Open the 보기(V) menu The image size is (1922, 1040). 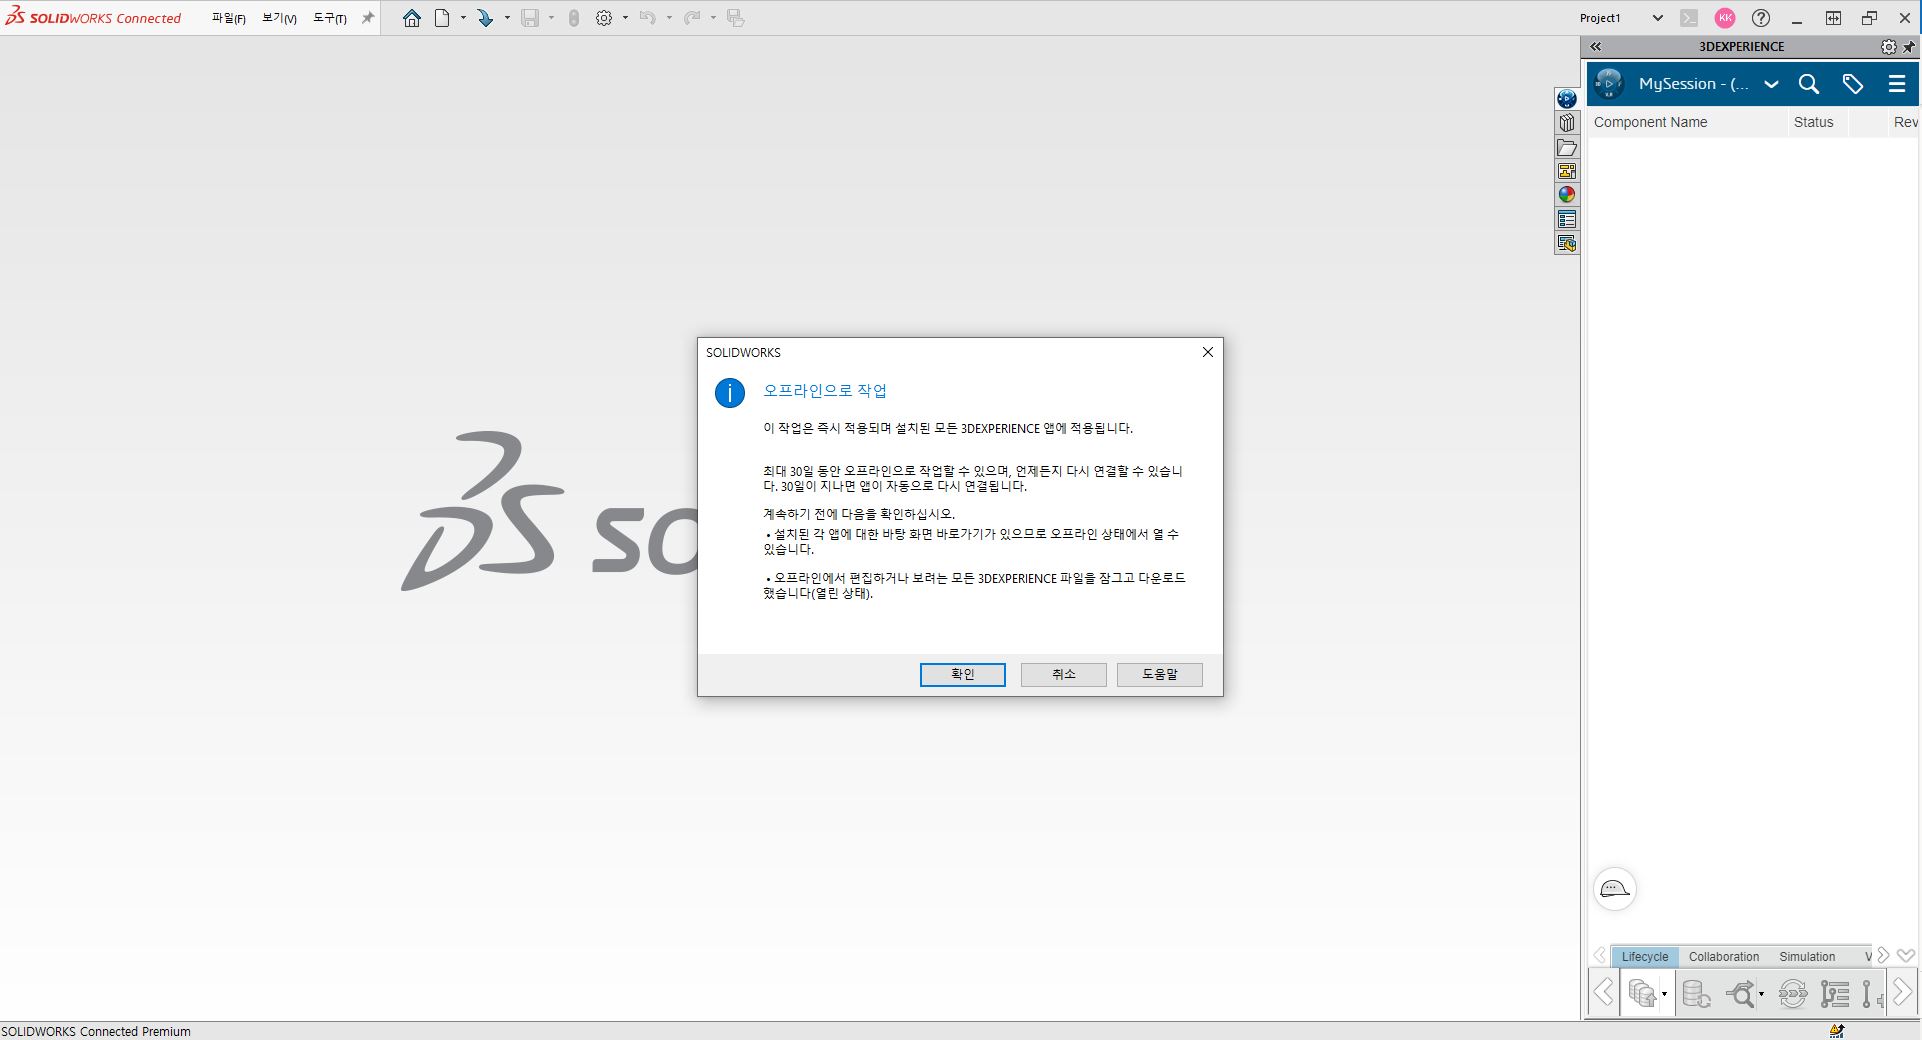coord(279,18)
